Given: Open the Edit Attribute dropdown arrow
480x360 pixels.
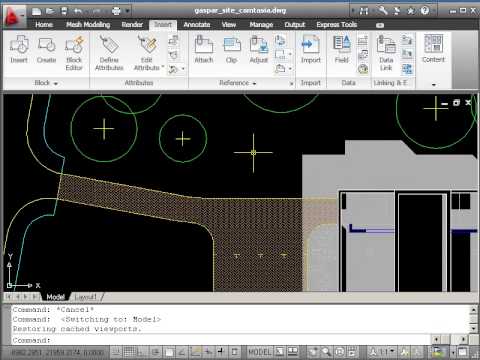Looking at the screenshot, I should (163, 67).
